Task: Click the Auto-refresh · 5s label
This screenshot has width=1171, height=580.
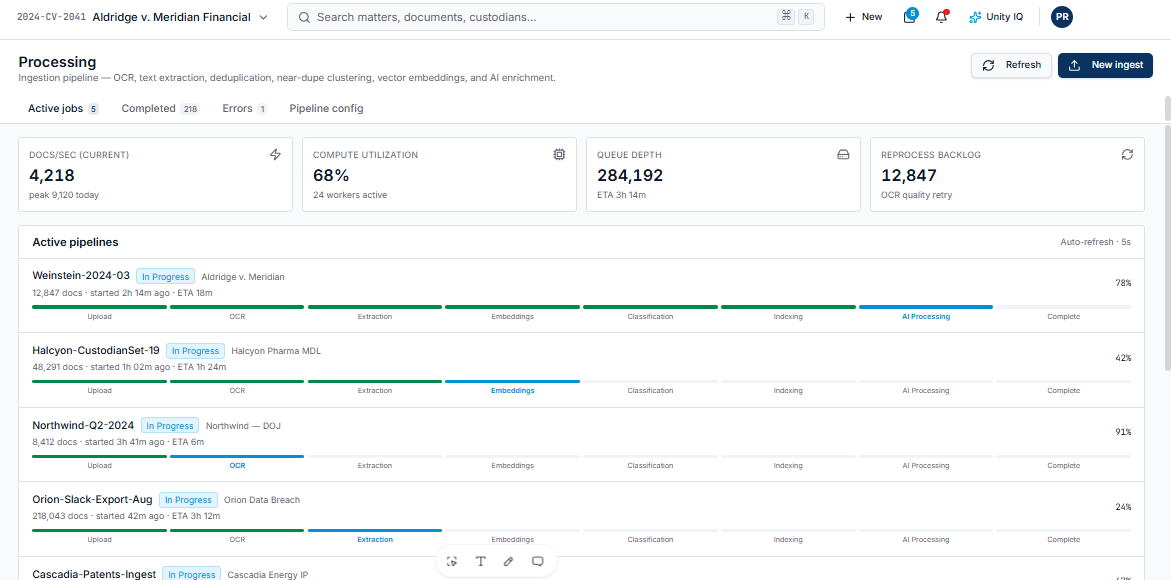Action: [x=1096, y=243]
